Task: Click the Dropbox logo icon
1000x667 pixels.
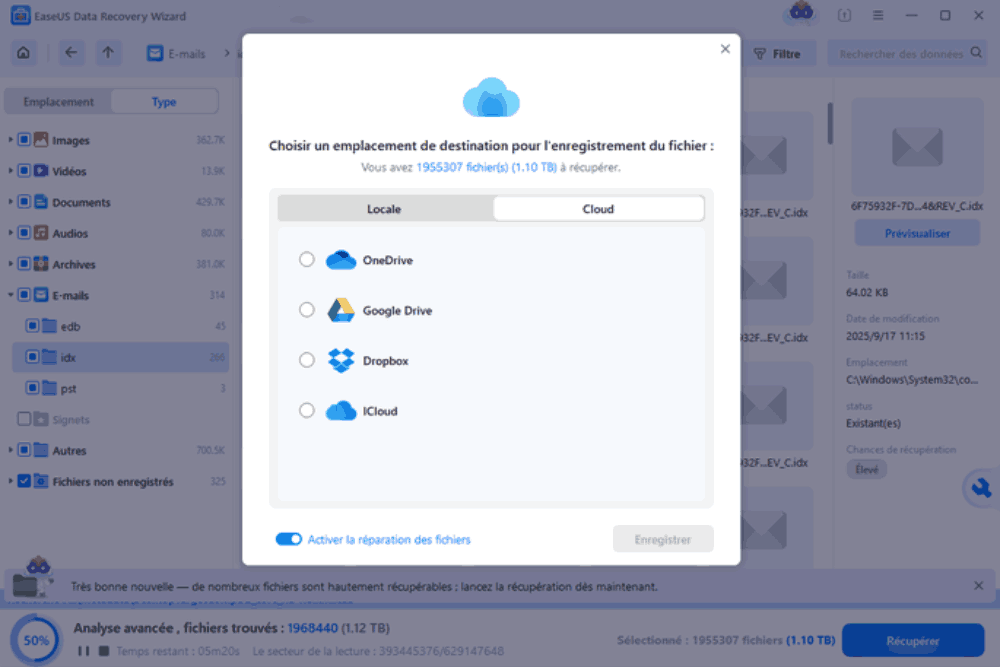Action: coord(341,360)
